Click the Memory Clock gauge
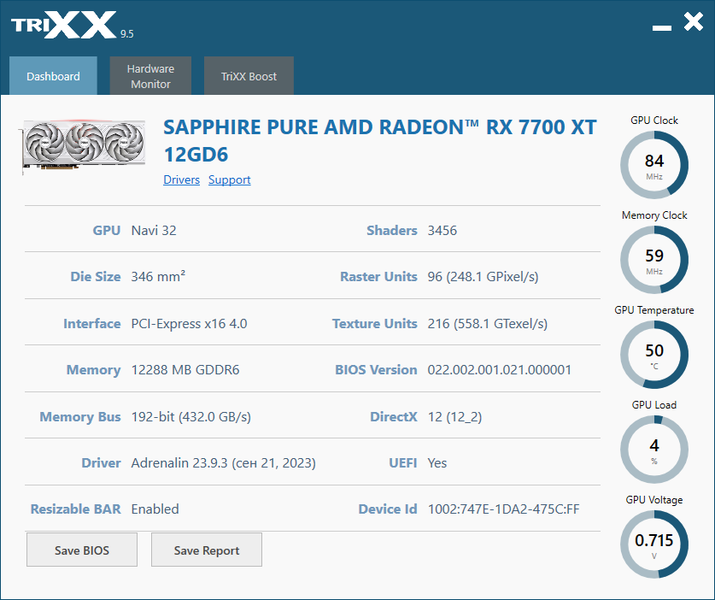The height and width of the screenshot is (600, 715). pyautogui.click(x=654, y=259)
